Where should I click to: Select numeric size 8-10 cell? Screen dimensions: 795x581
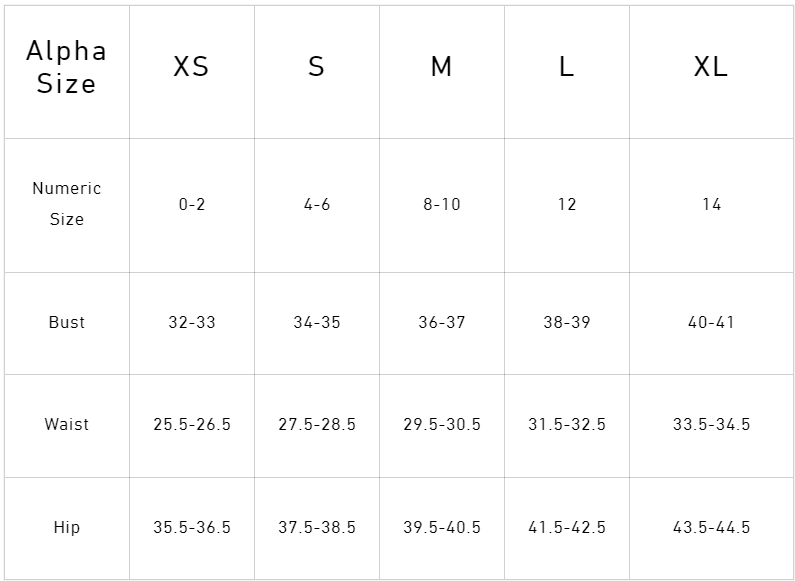tap(441, 205)
